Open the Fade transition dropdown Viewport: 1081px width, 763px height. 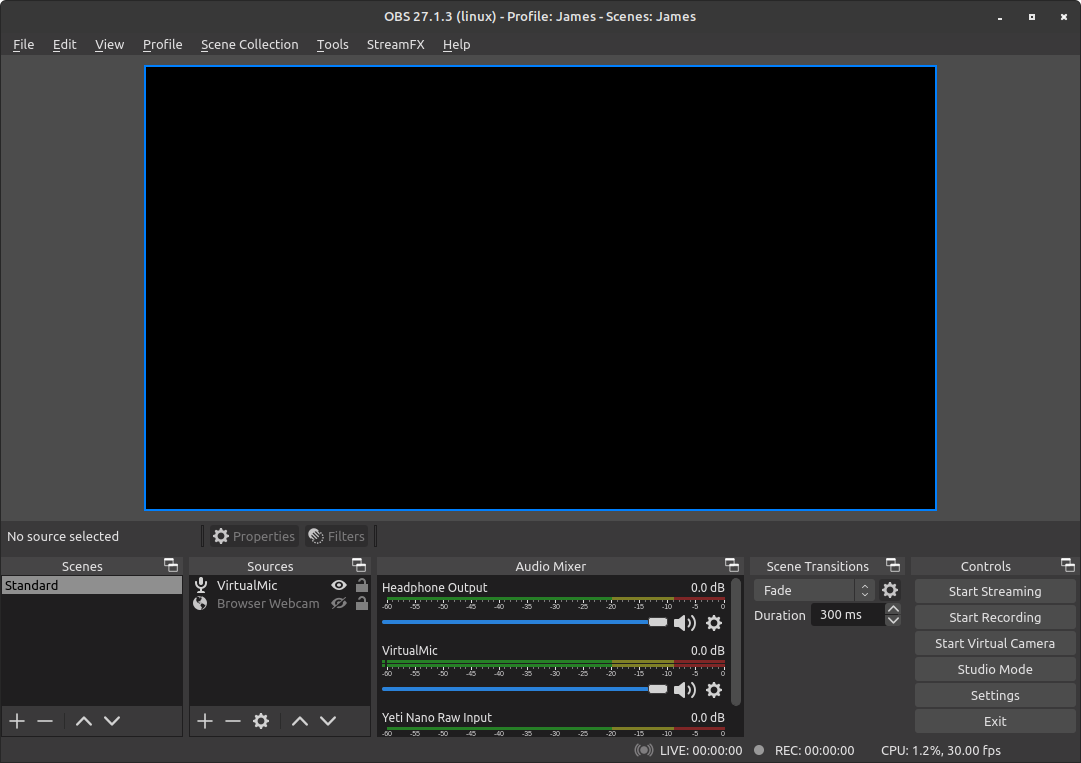tap(814, 590)
